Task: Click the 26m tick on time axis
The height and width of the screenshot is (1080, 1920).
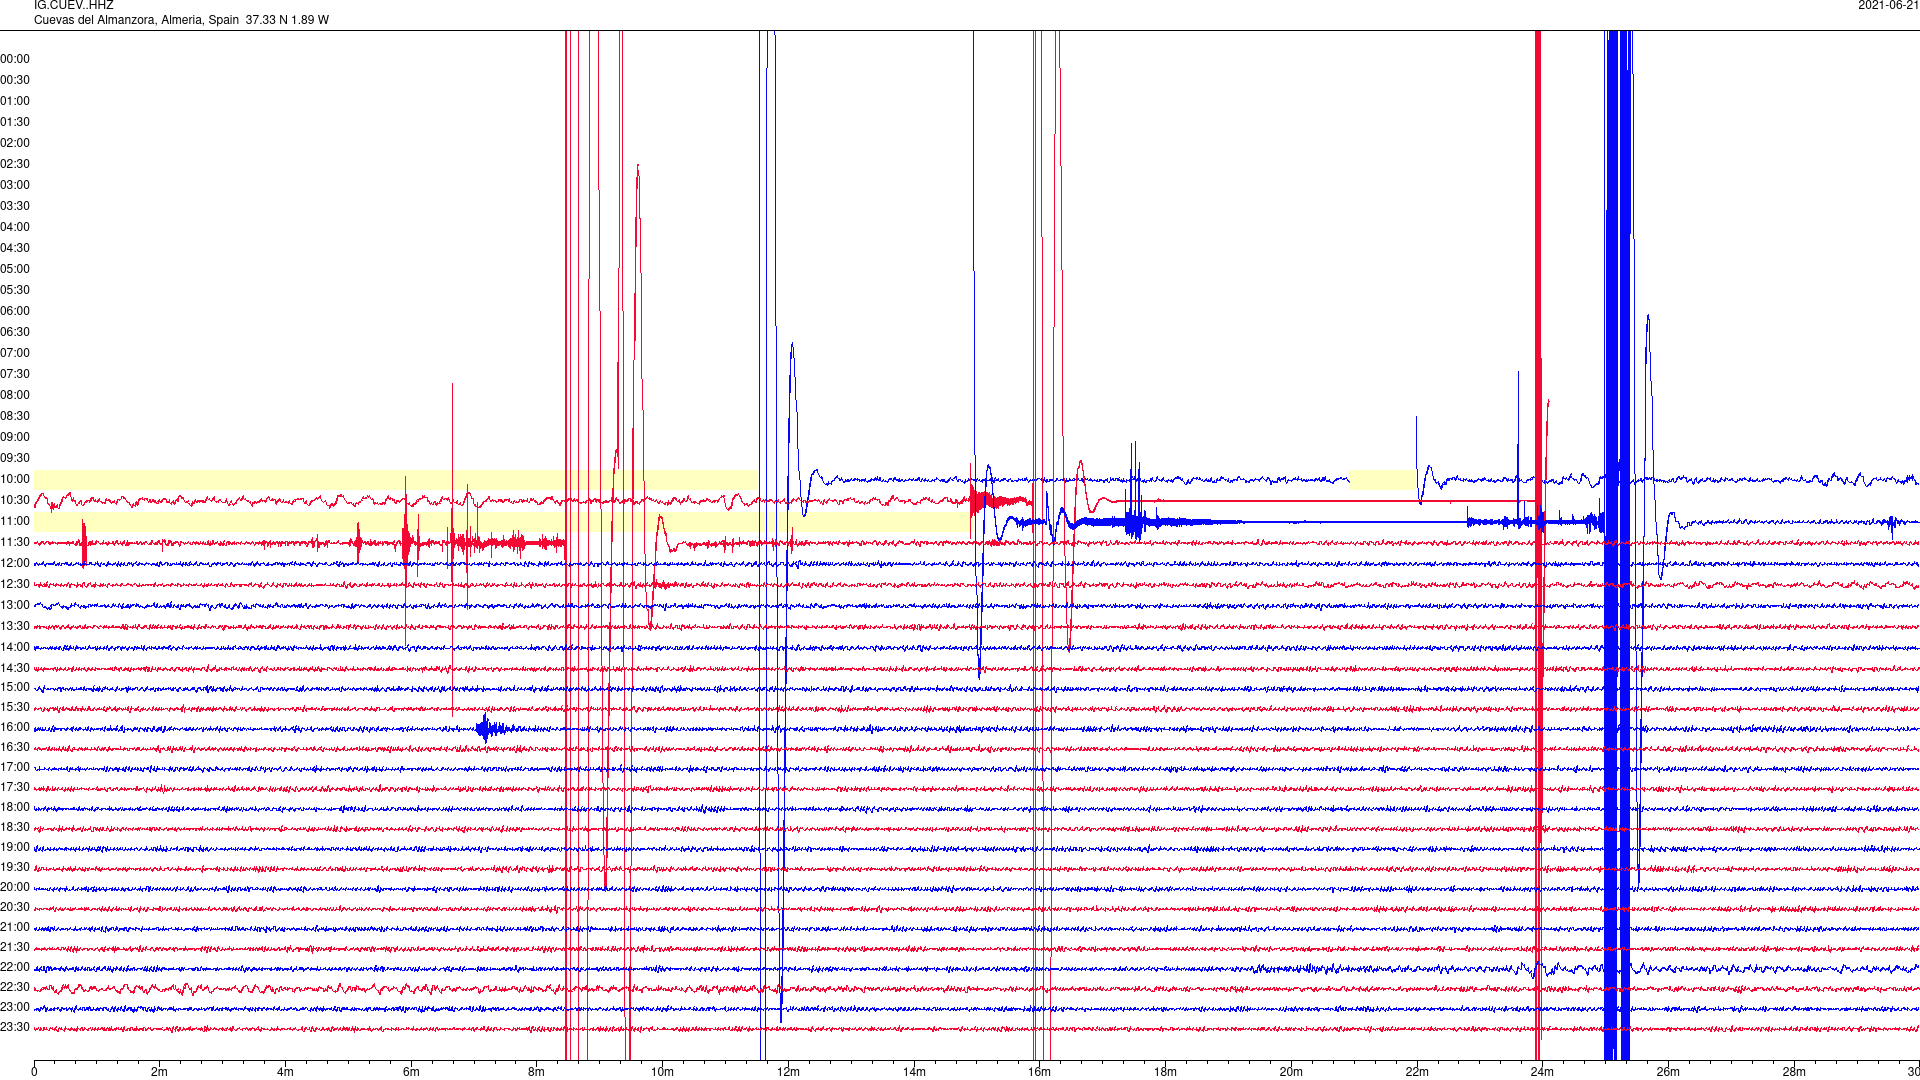Action: [1668, 1072]
